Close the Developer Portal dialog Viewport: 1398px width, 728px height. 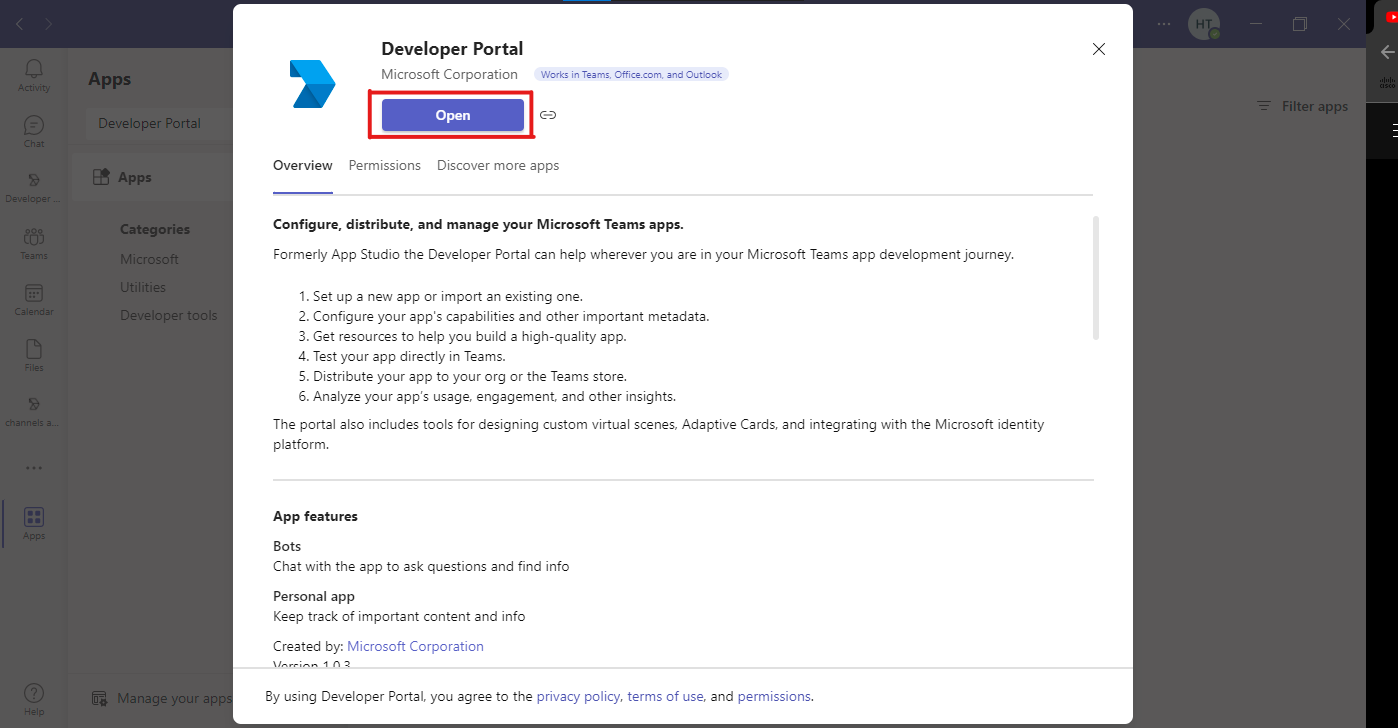(1099, 49)
